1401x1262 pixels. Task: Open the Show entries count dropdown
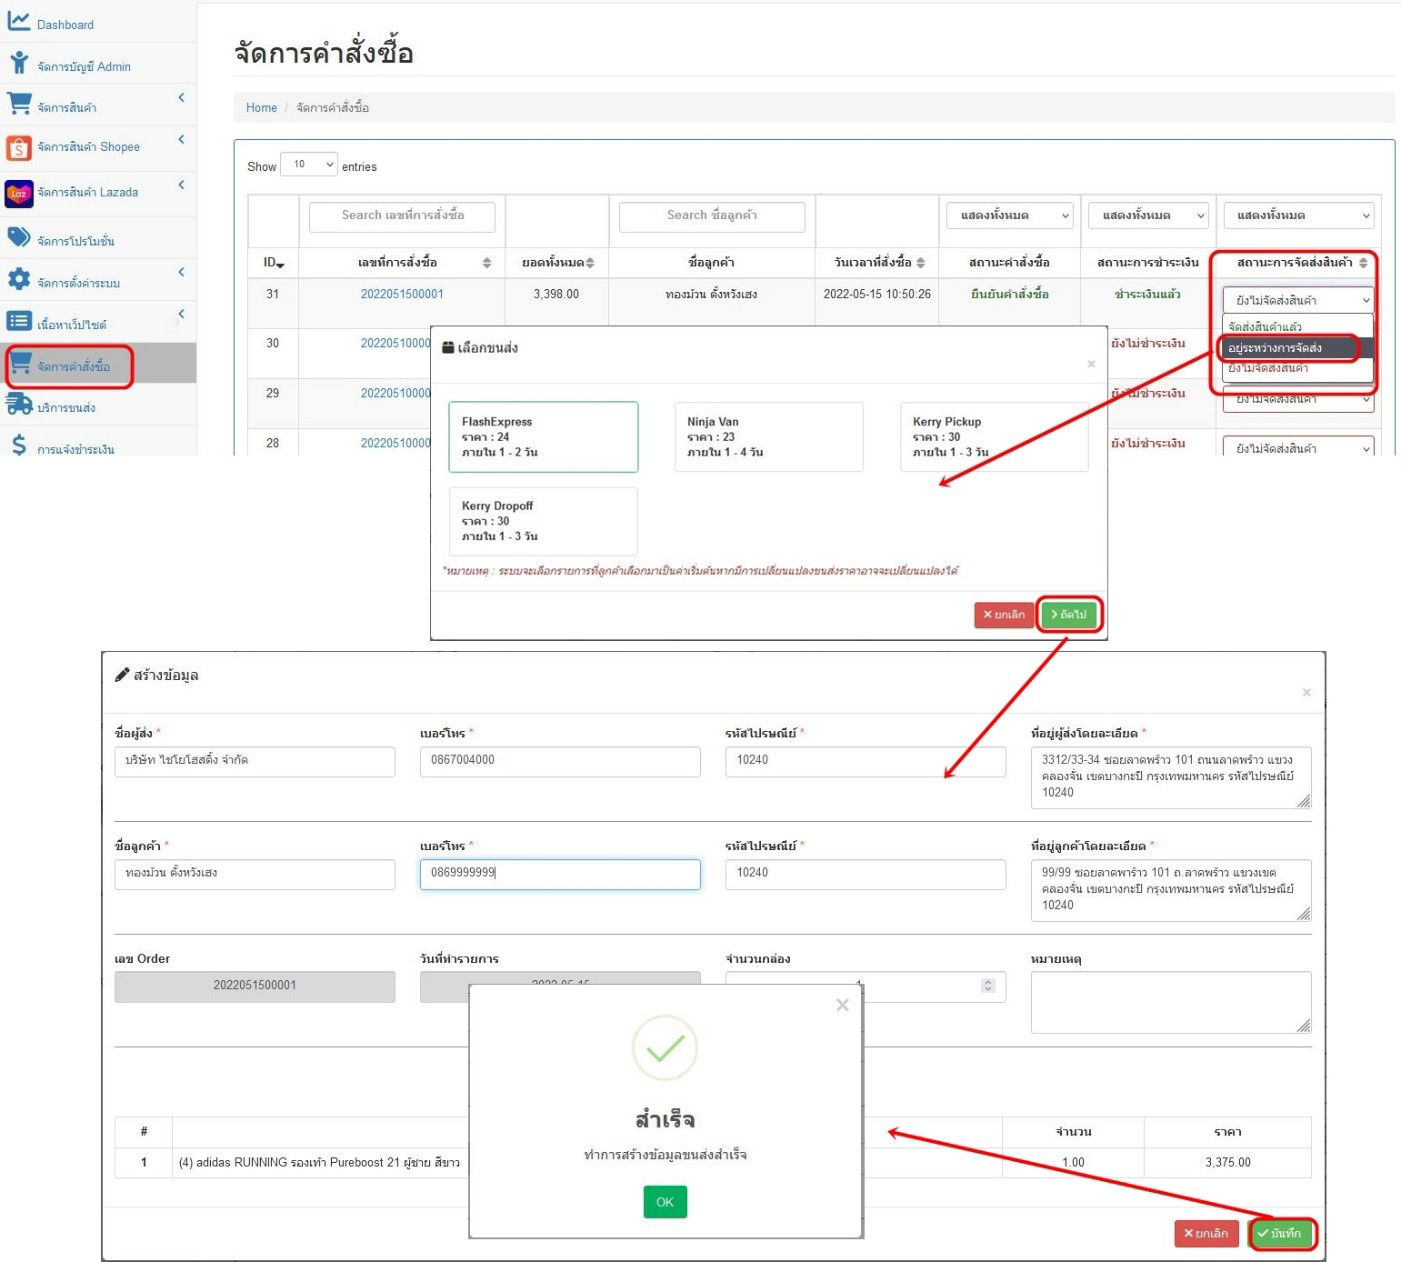[308, 165]
